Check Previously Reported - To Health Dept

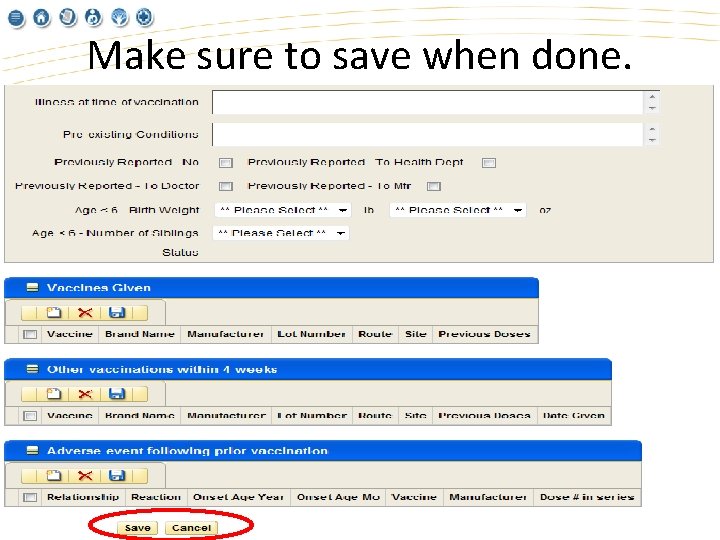pos(489,163)
